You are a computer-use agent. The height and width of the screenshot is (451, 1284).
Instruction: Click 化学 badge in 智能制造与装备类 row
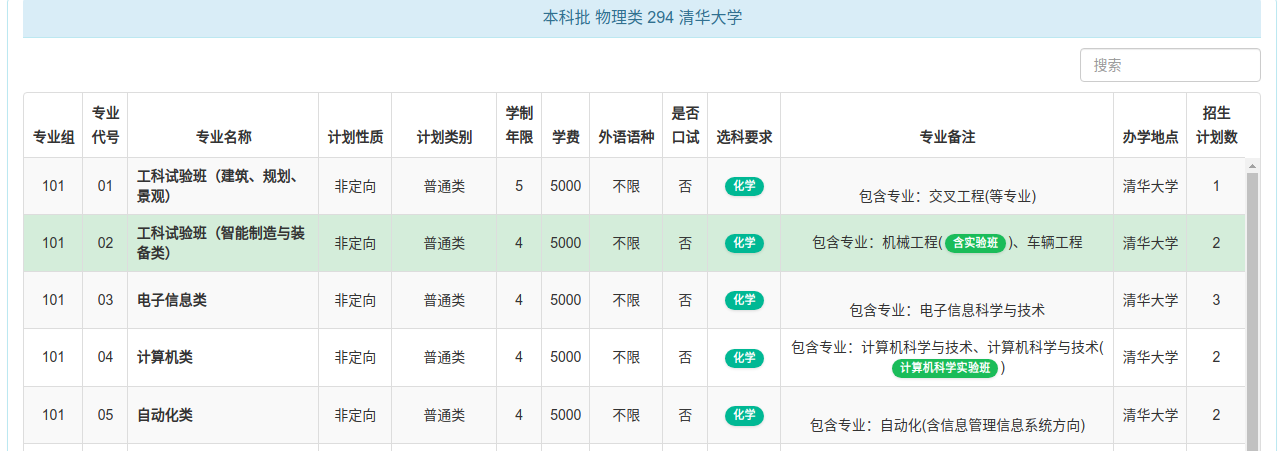click(x=744, y=243)
